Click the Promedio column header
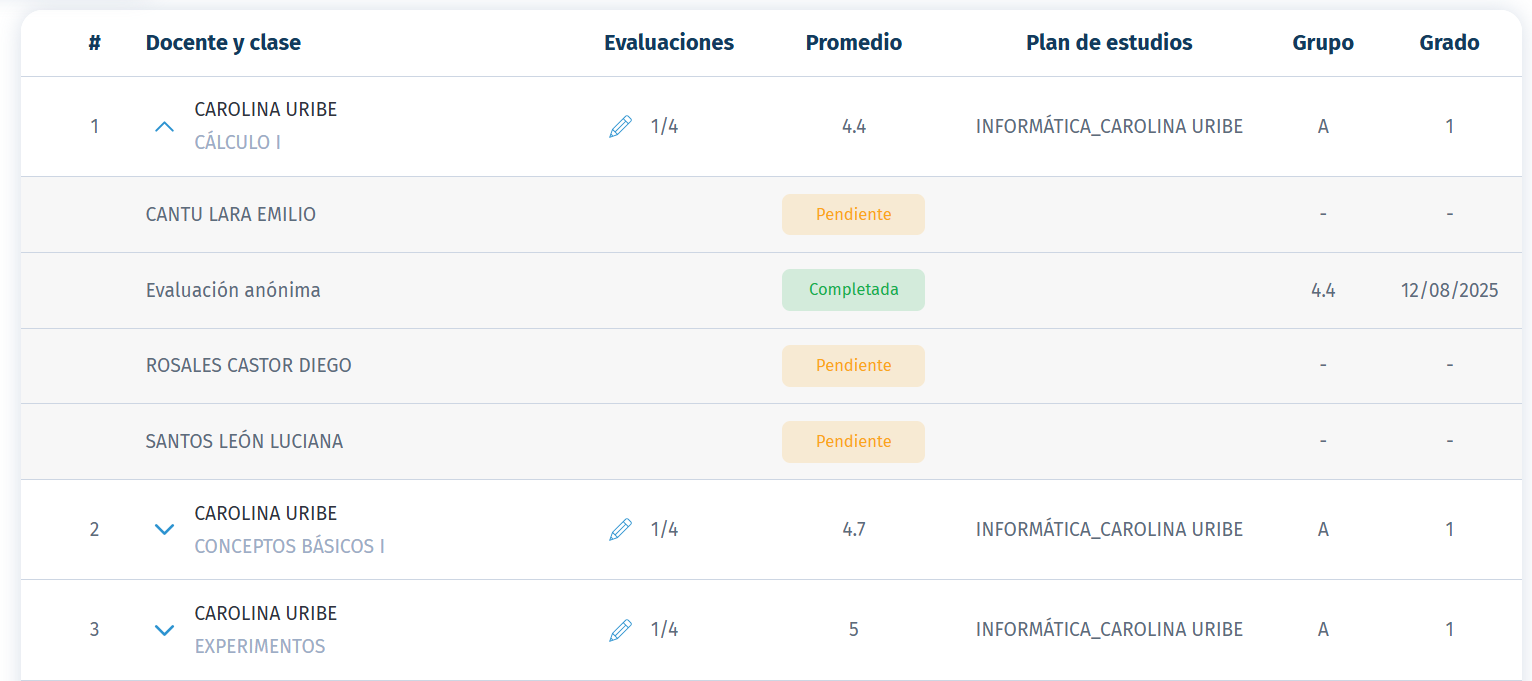Screen dimensions: 1532x681 853,43
